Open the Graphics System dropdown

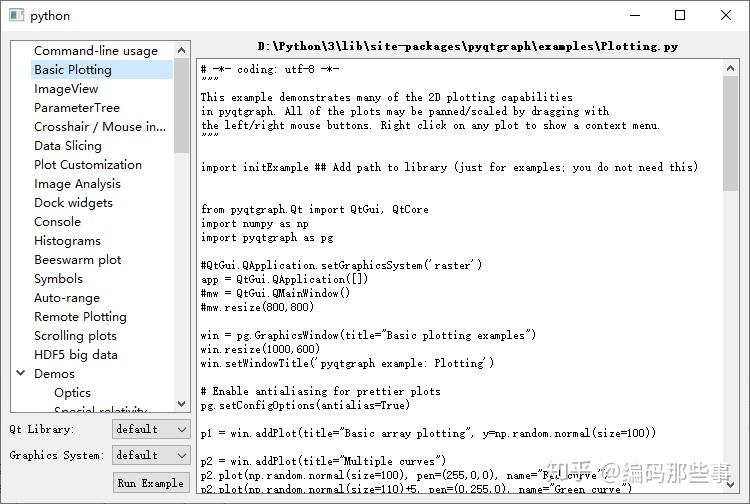click(x=151, y=455)
